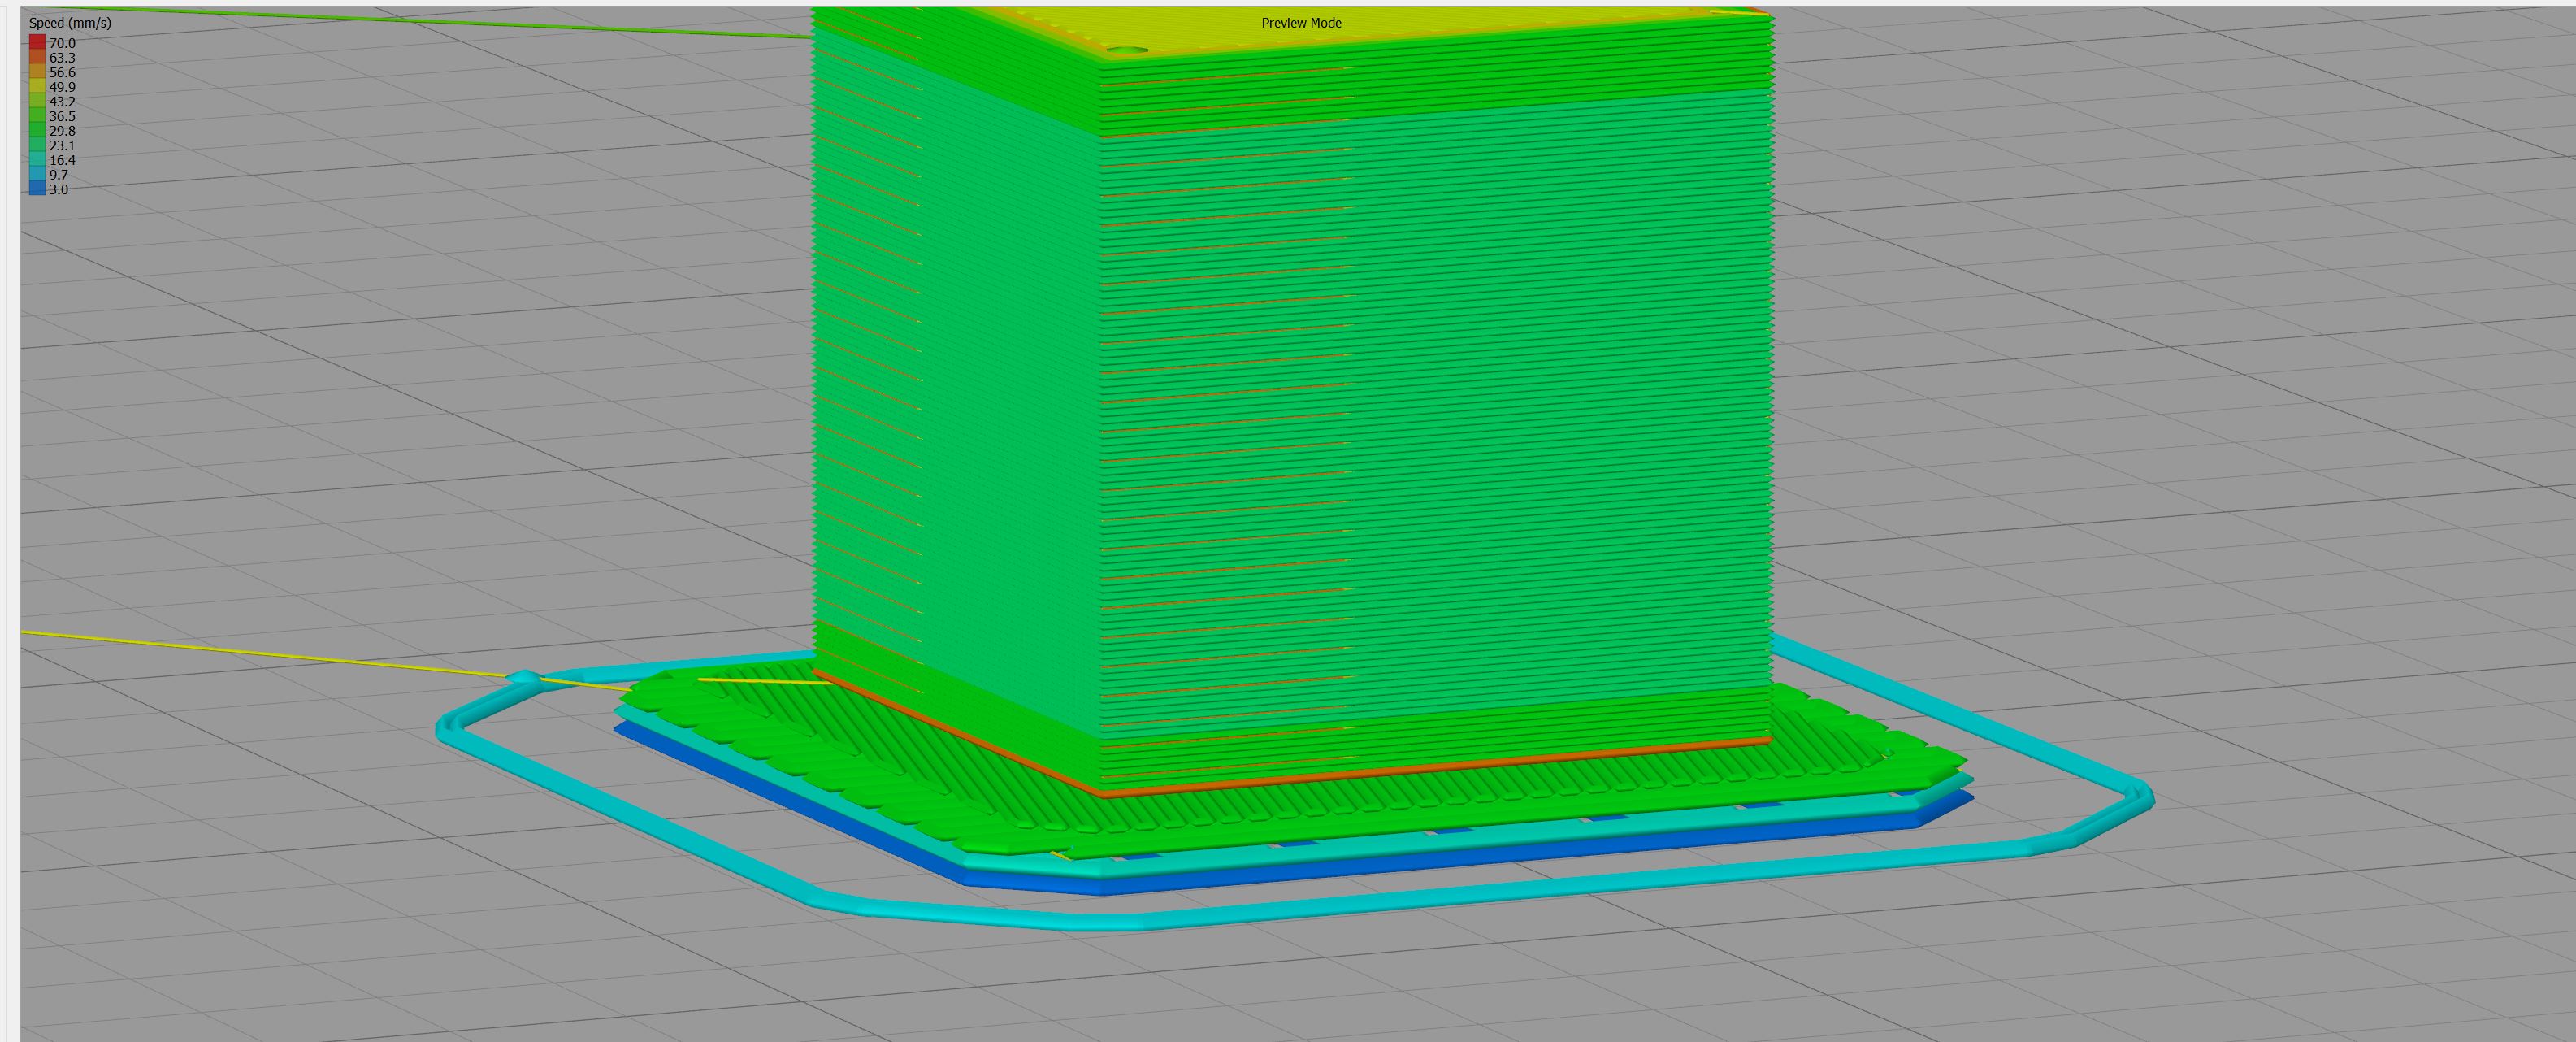Image resolution: width=2576 pixels, height=1042 pixels.
Task: Select the "36.5" legend value text
Action: (62, 116)
